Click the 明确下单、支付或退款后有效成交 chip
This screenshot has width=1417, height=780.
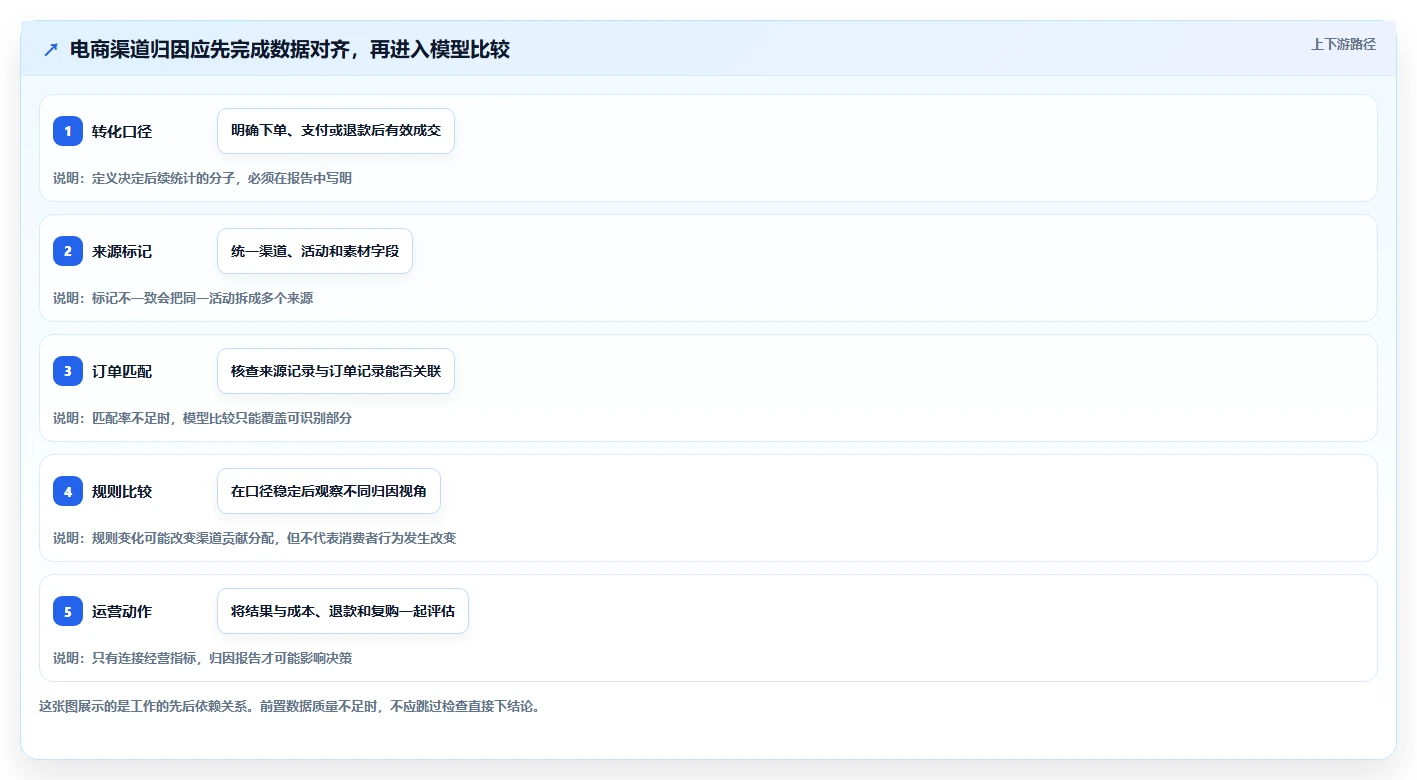(336, 131)
